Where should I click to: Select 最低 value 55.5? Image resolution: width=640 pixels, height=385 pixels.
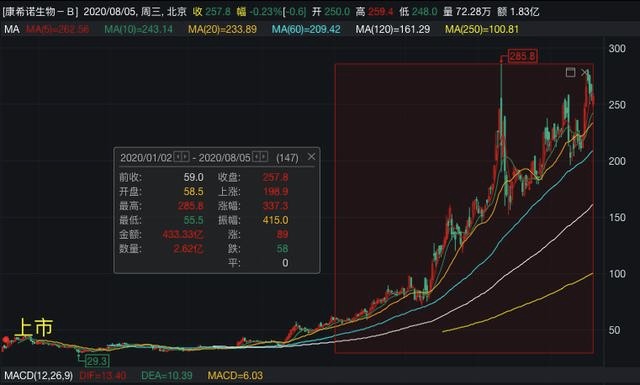pyautogui.click(x=193, y=220)
